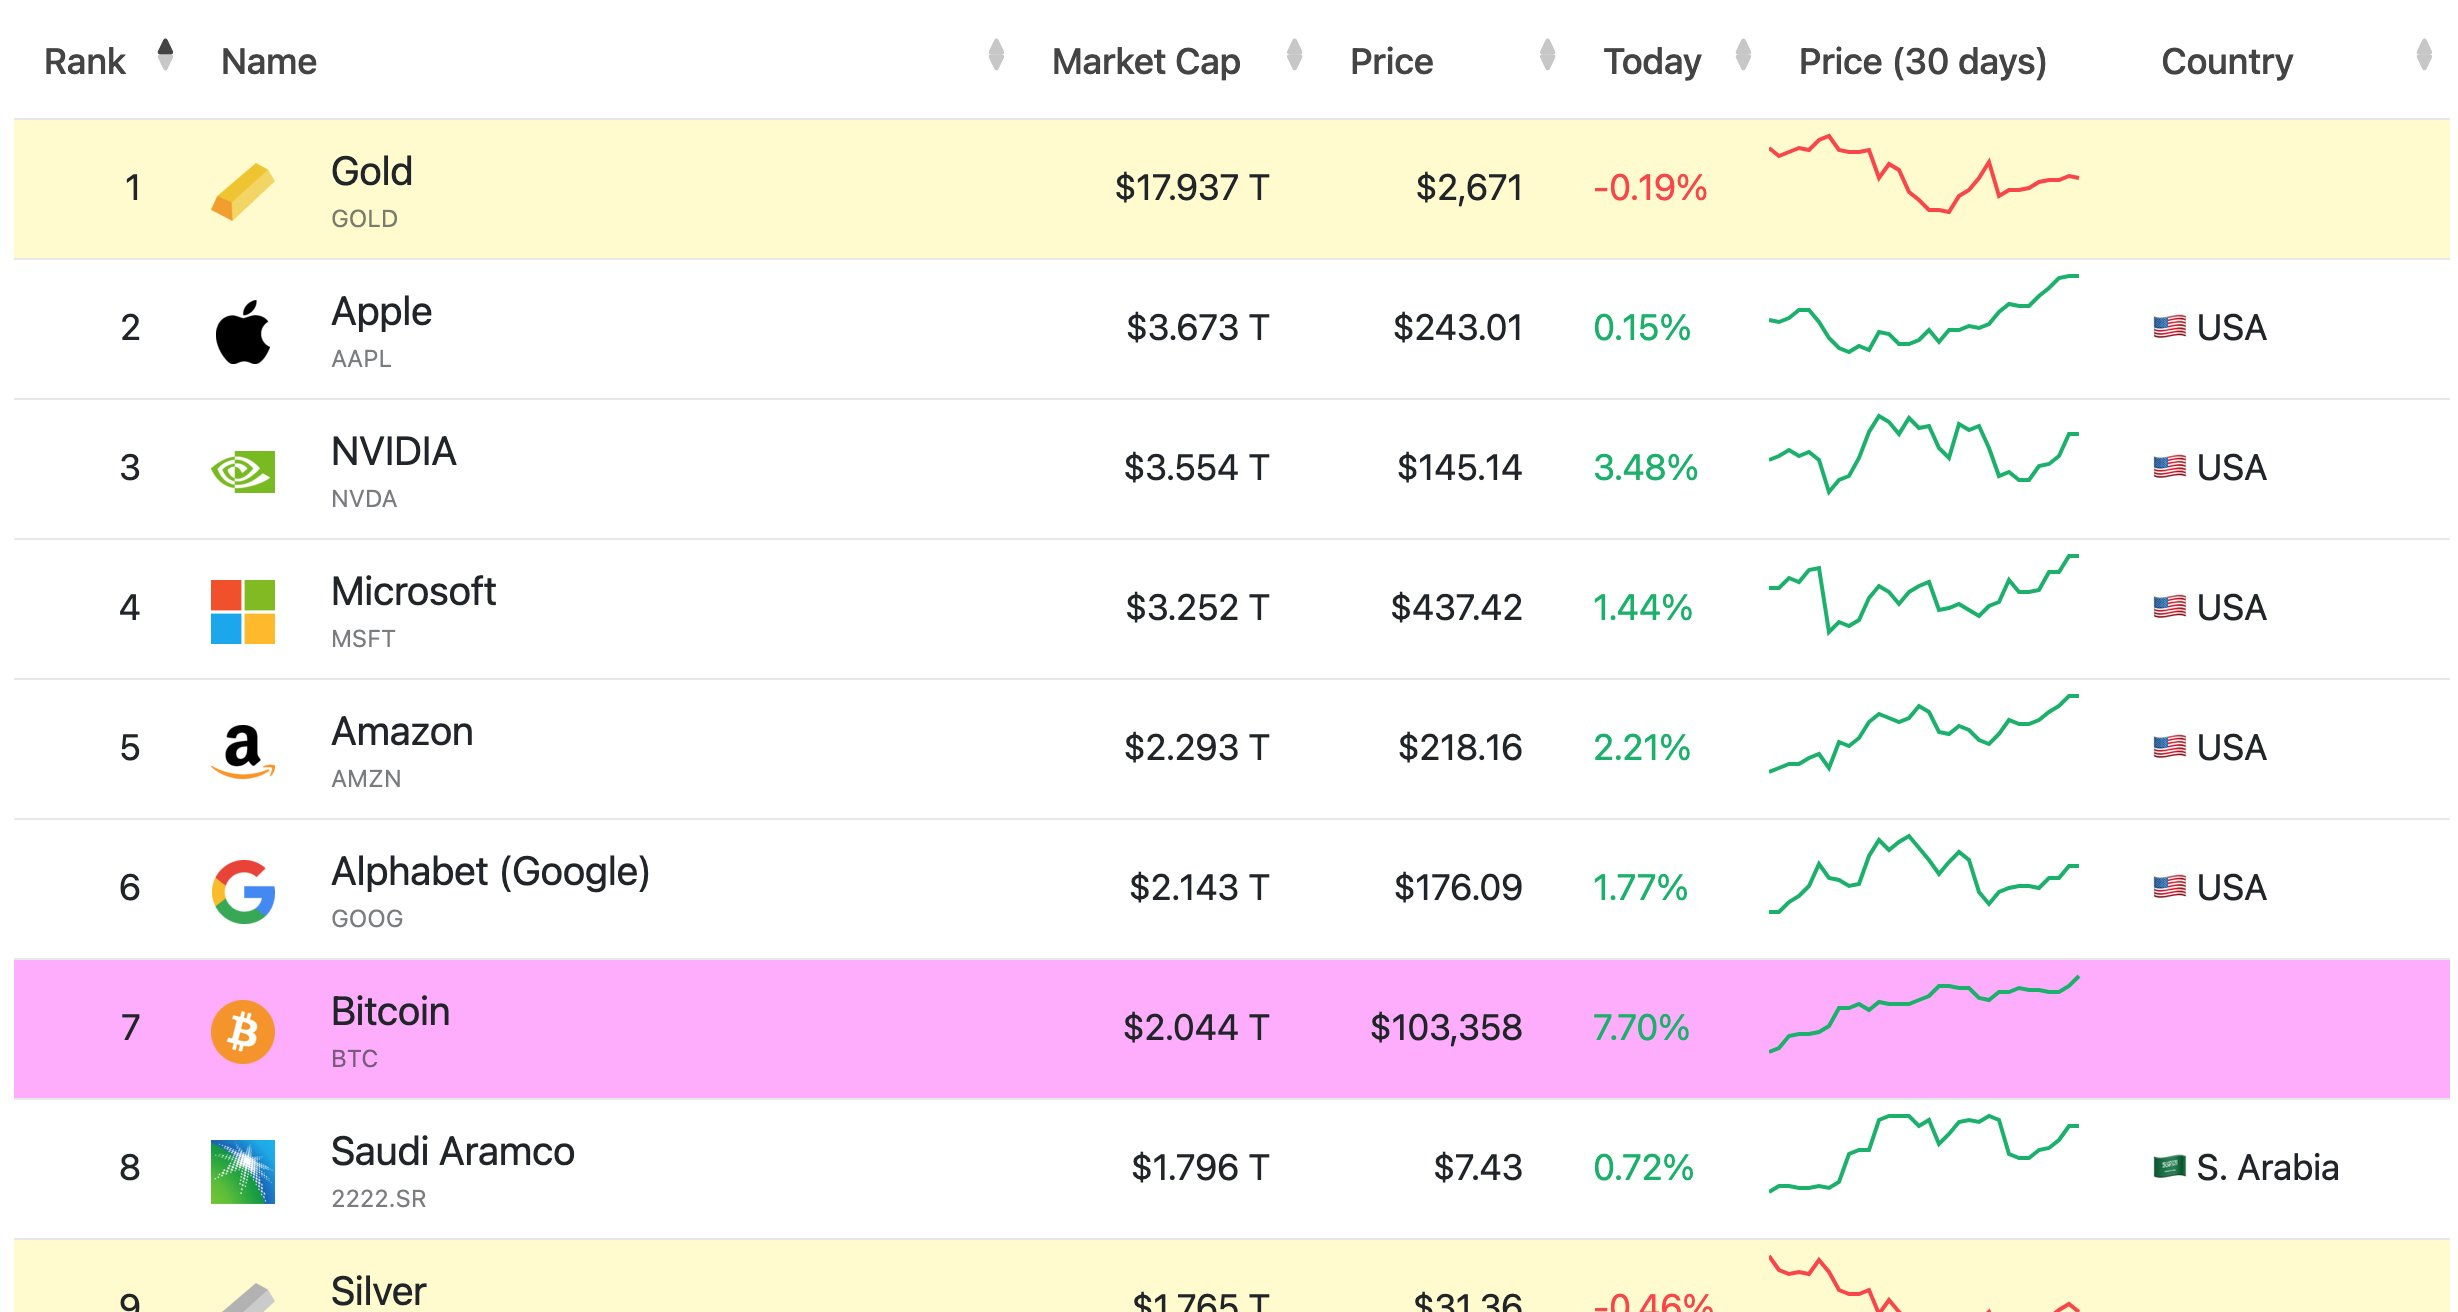The width and height of the screenshot is (2458, 1312).
Task: Sort by Today using the sort arrows
Action: click(1744, 55)
